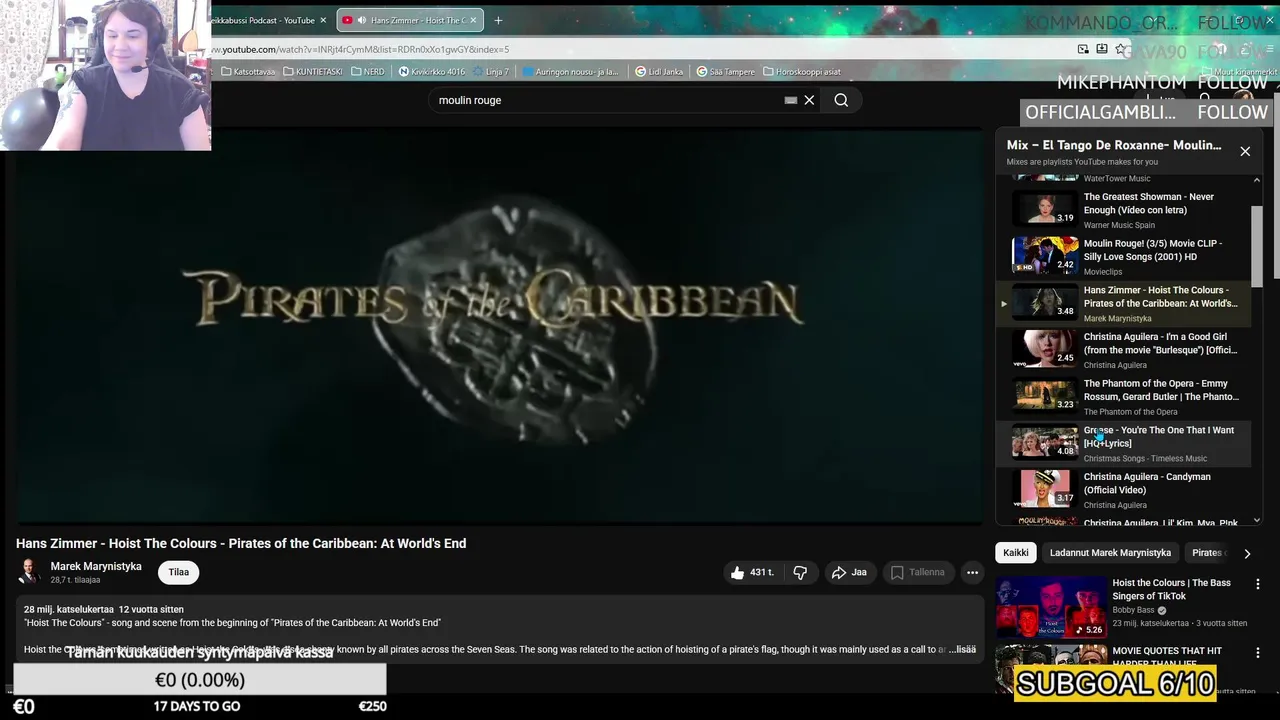Open options menu for 'MOVIE QUOTES THAT HIT' video
This screenshot has width=1280, height=720.
(1258, 652)
